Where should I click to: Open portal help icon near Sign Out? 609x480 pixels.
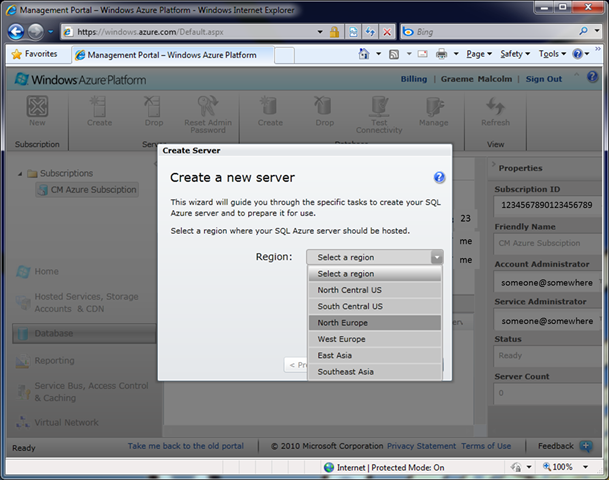pyautogui.click(x=592, y=77)
